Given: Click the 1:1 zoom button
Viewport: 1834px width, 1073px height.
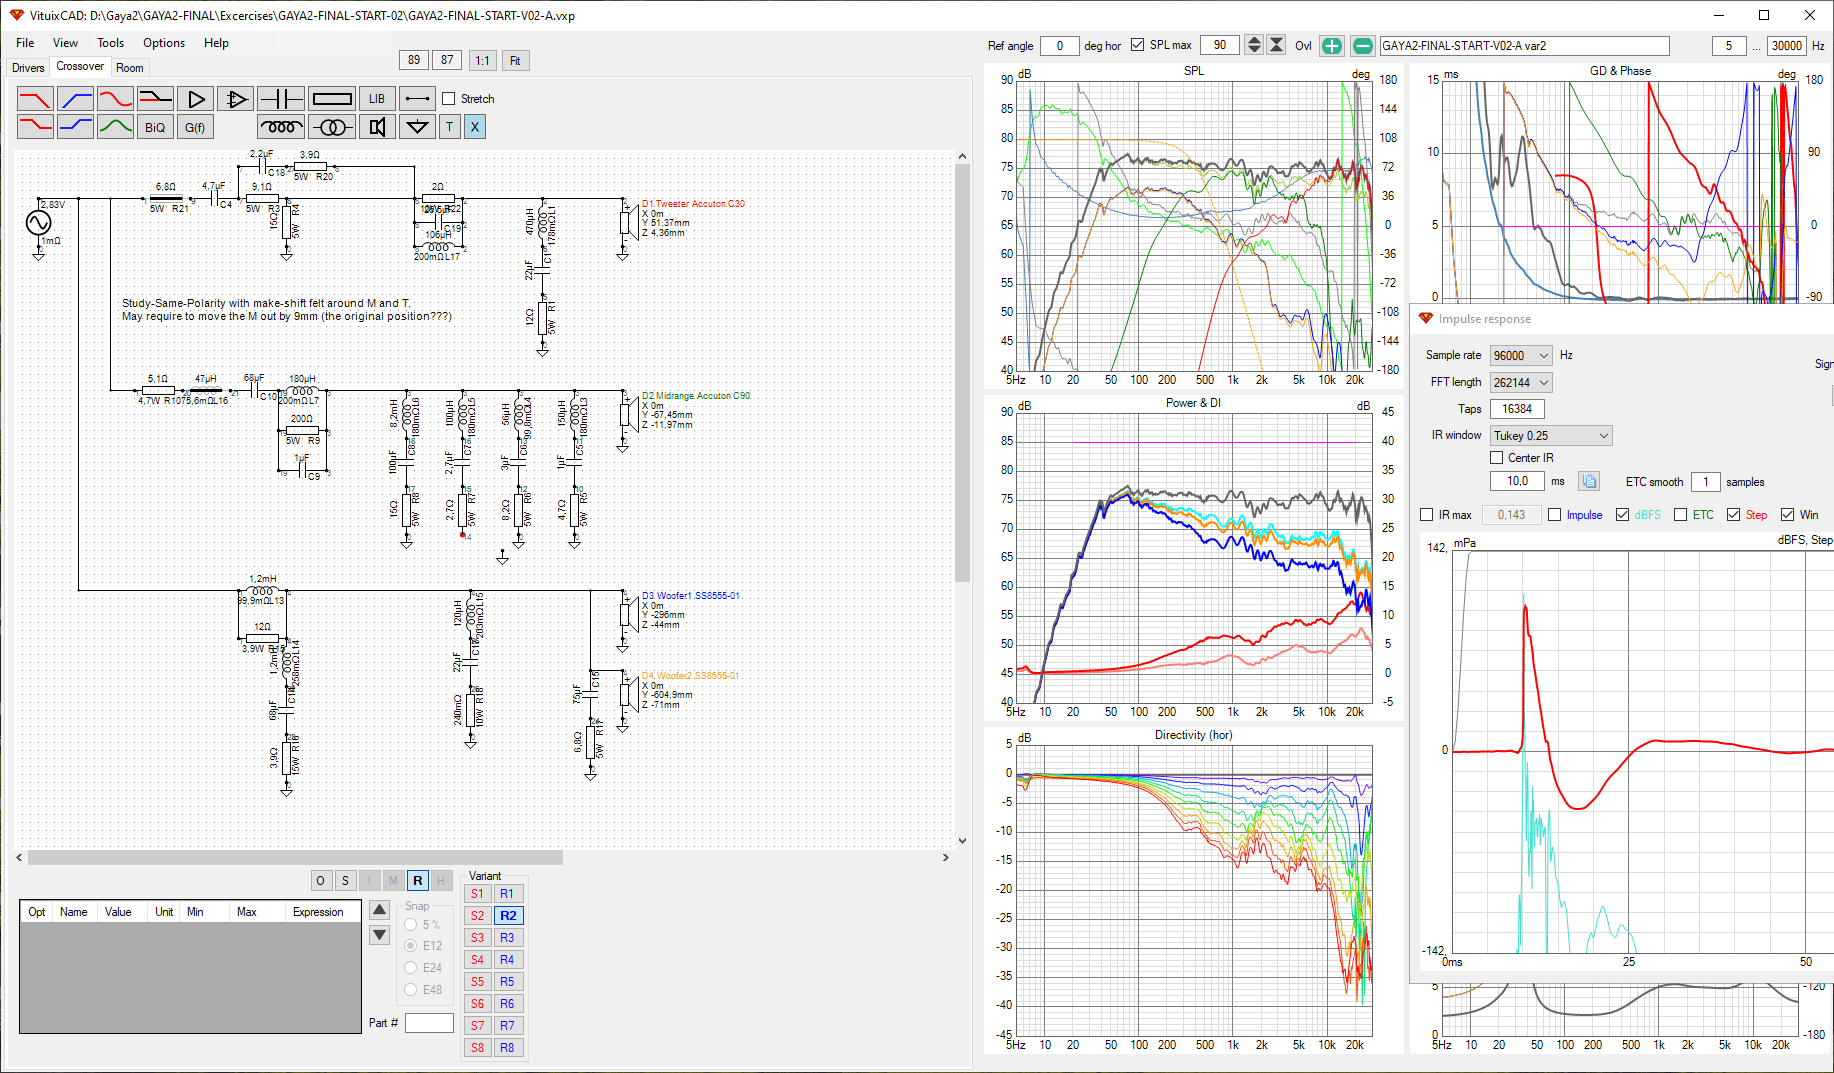Looking at the screenshot, I should 482,60.
